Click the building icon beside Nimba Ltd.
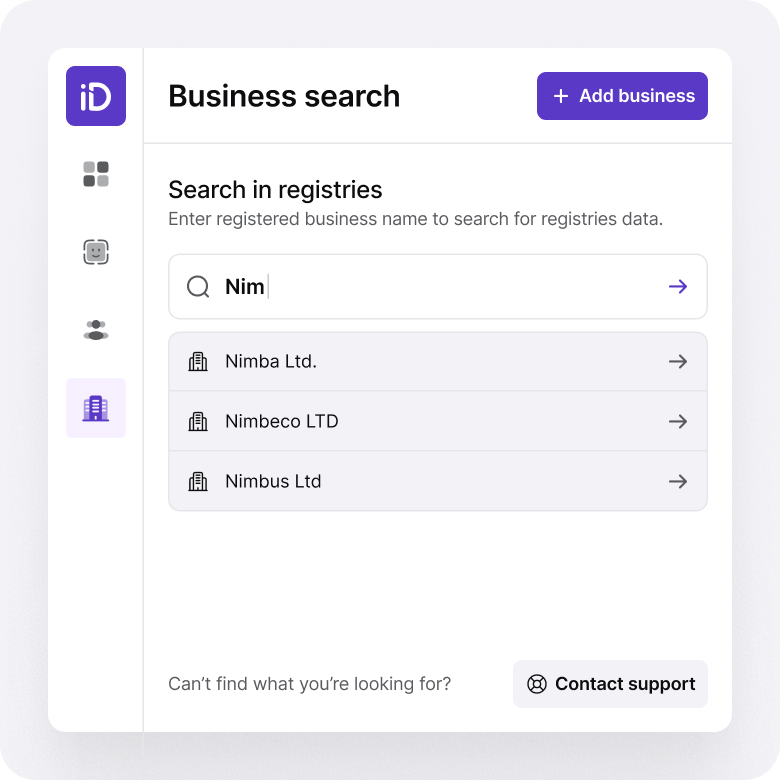The height and width of the screenshot is (780, 780). (198, 362)
